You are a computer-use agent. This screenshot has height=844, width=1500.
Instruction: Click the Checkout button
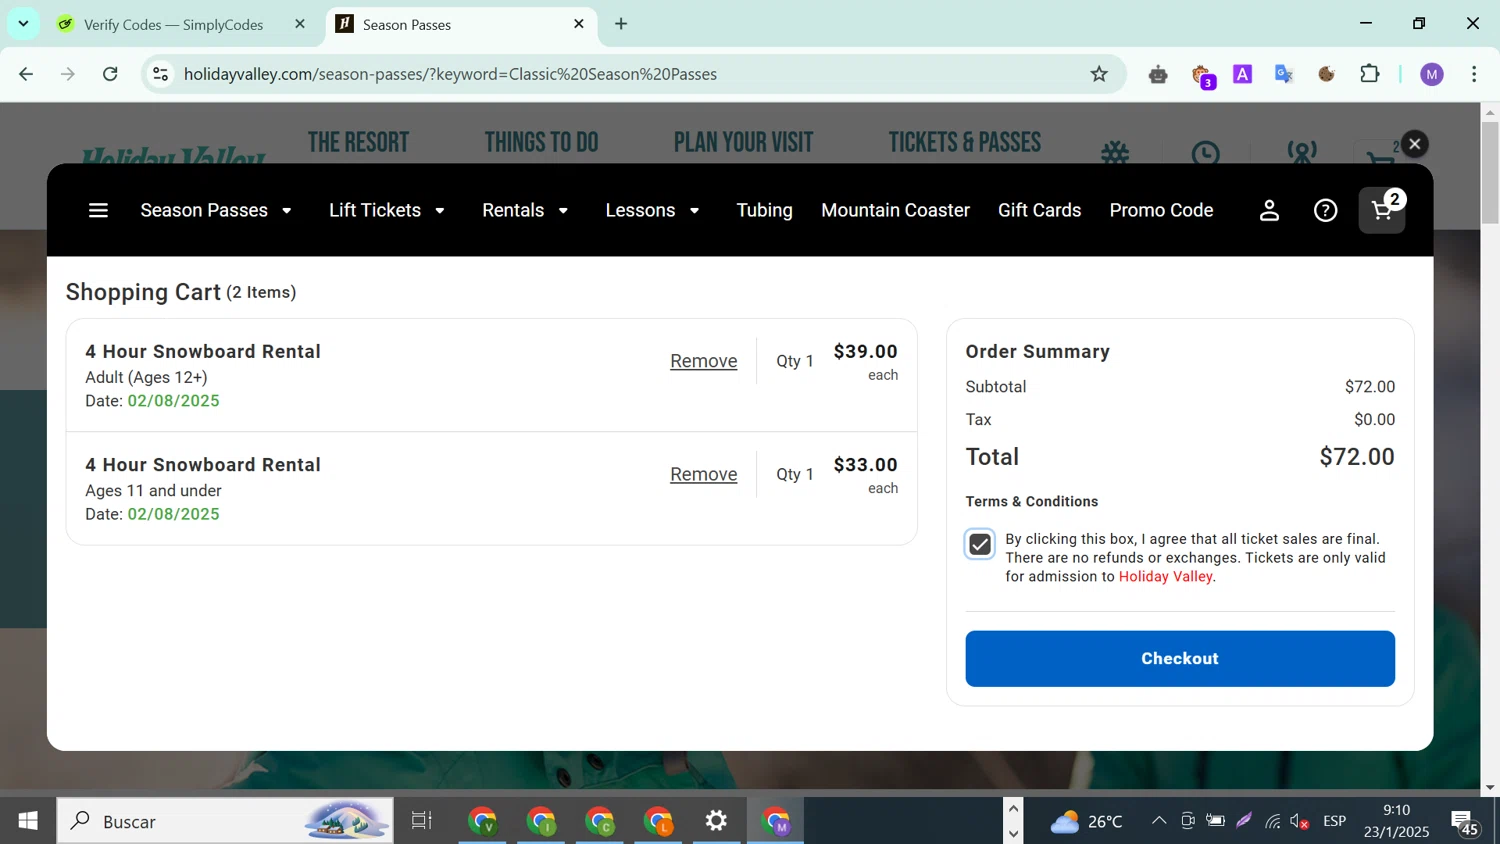click(1180, 658)
